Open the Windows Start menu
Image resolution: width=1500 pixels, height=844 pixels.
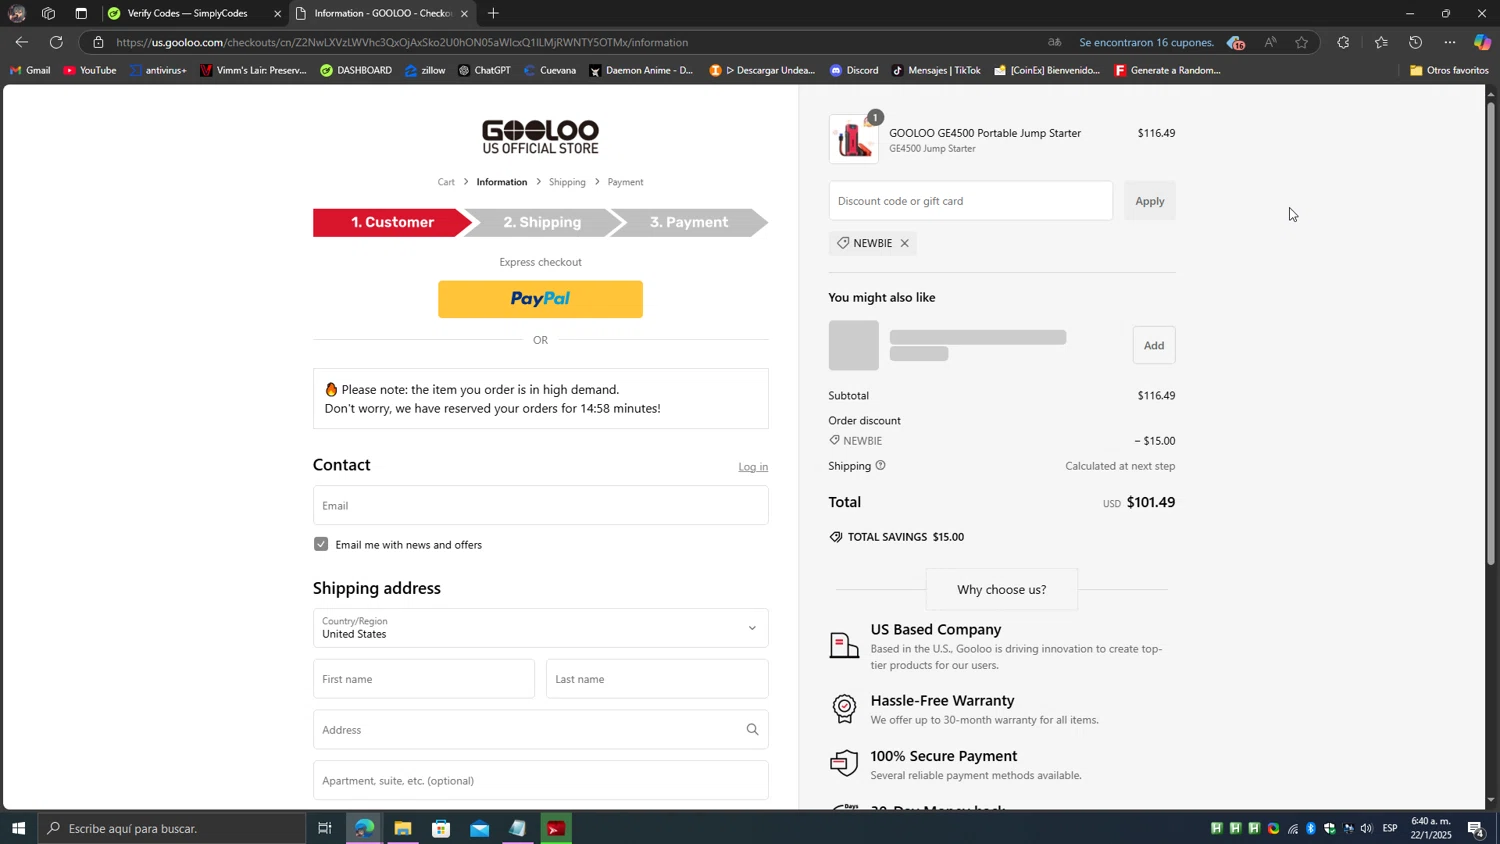click(18, 828)
